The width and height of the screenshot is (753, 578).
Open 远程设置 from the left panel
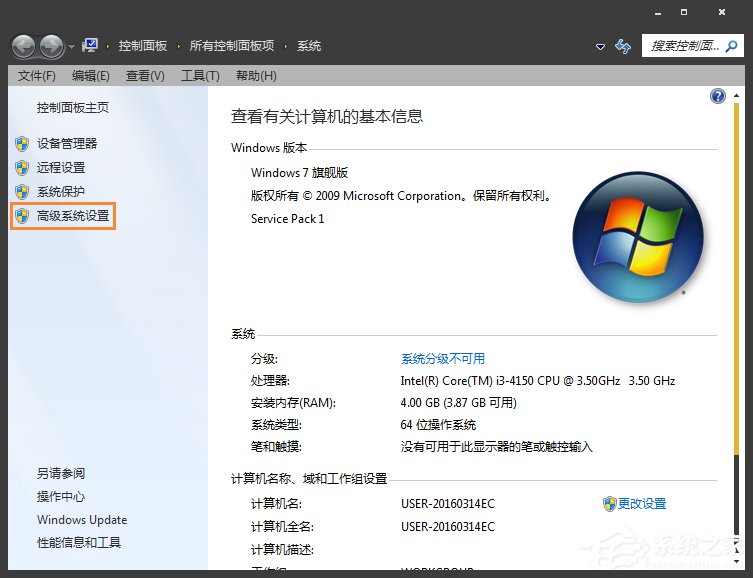click(x=61, y=168)
